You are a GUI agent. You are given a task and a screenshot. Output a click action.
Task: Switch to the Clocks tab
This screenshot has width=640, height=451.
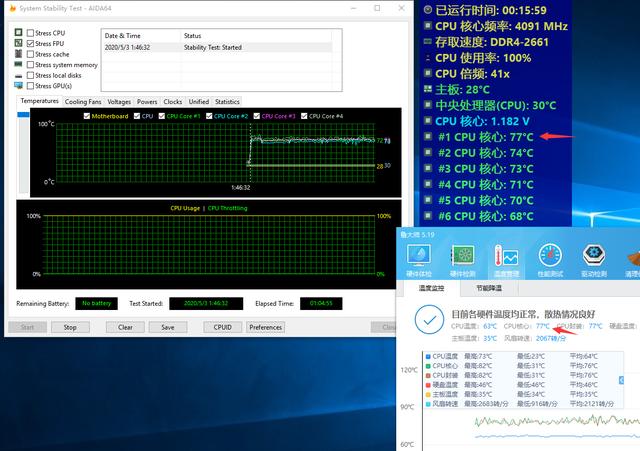[x=173, y=102]
